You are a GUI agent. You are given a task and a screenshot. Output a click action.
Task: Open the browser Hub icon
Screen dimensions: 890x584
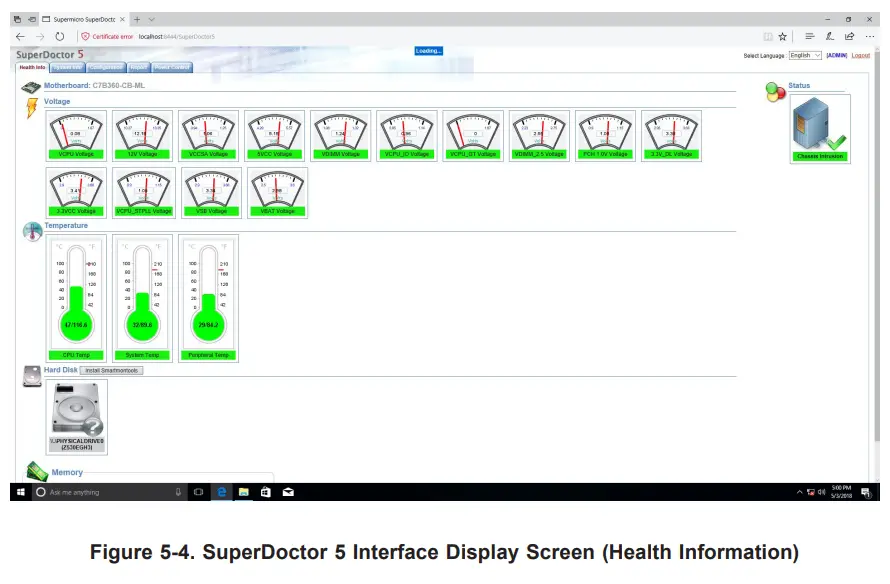pyautogui.click(x=810, y=36)
